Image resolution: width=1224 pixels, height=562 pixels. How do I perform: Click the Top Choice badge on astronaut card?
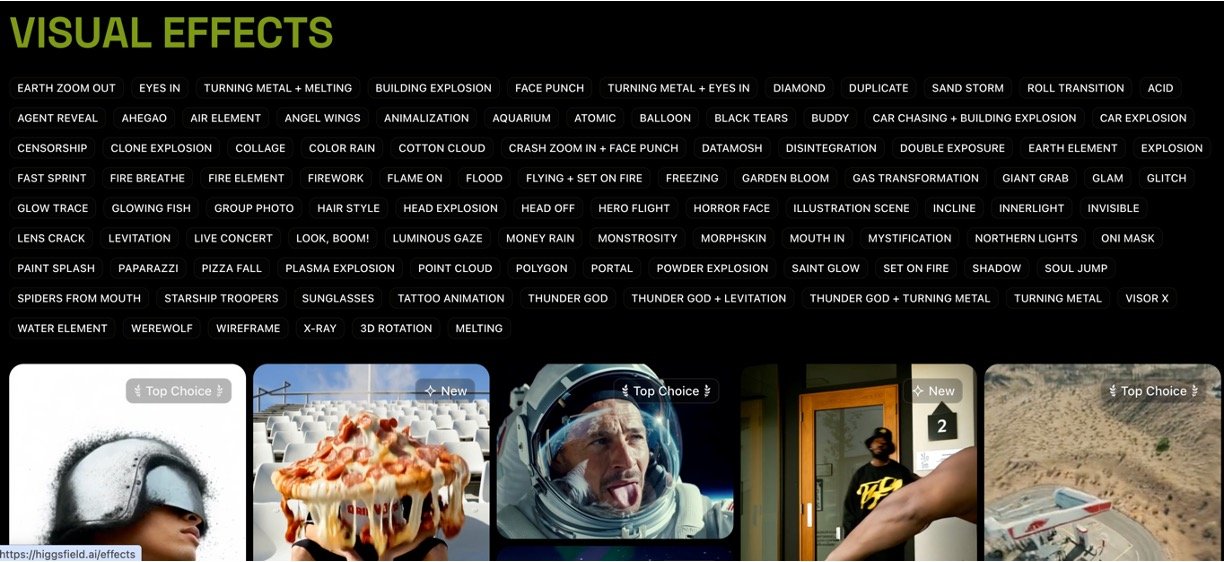tap(666, 391)
